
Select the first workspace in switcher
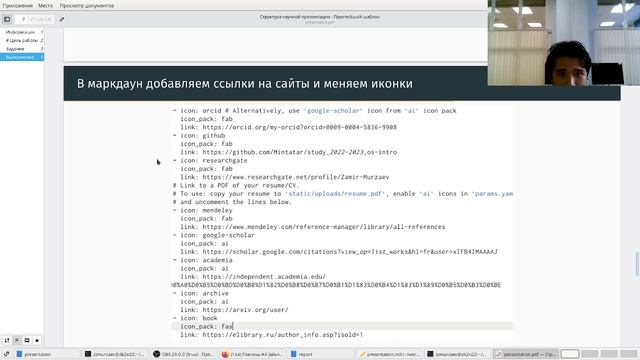point(570,354)
